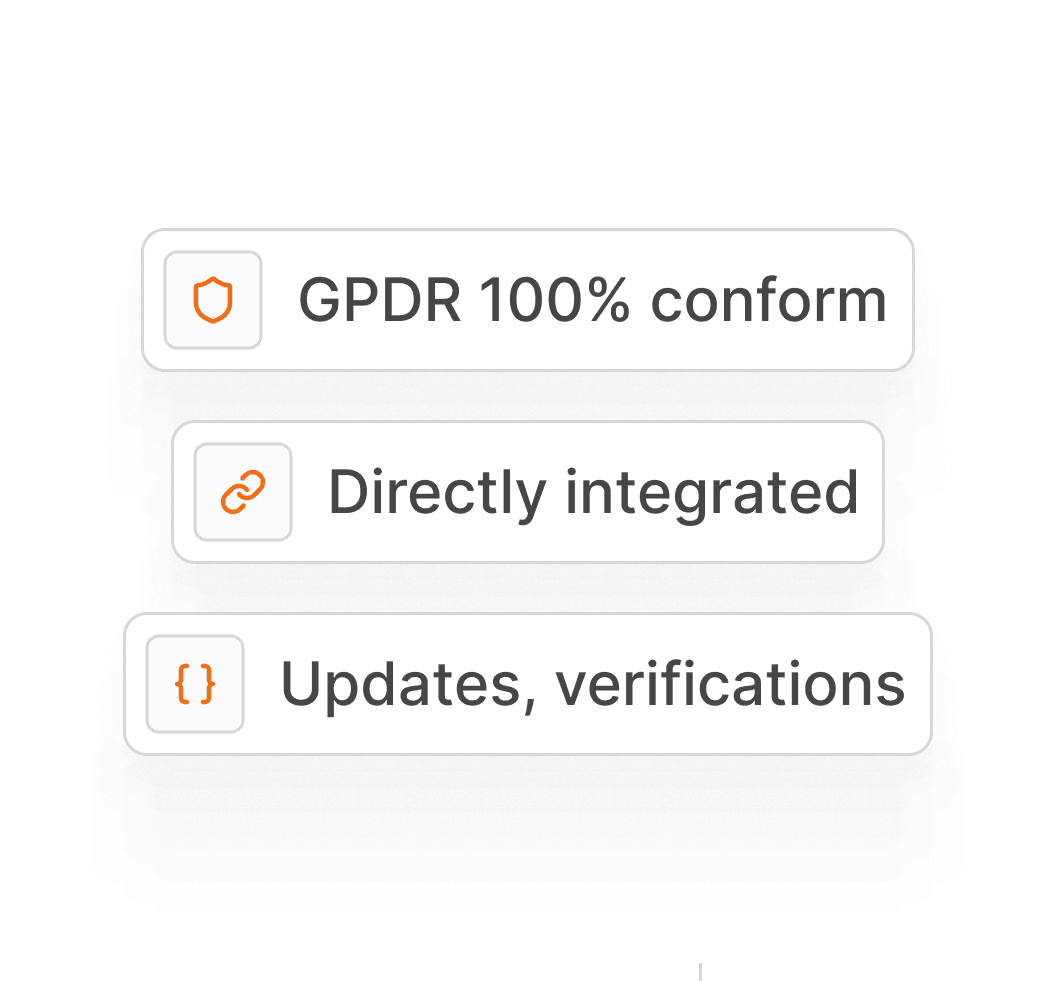Click the comma after Updates
This screenshot has width=1053, height=981.
tap(530, 704)
